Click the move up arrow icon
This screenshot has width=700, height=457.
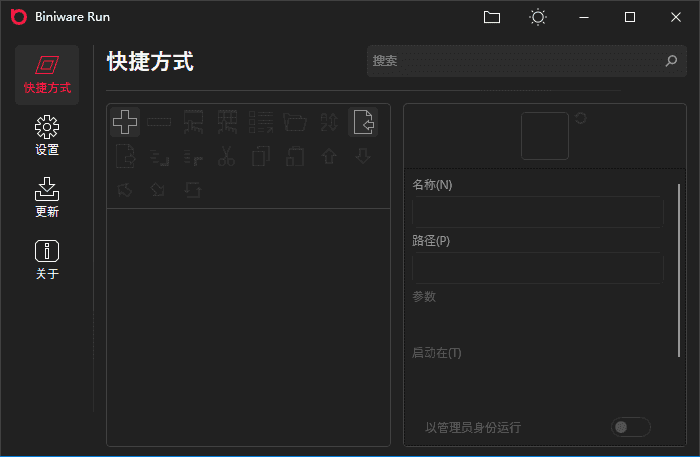click(329, 156)
